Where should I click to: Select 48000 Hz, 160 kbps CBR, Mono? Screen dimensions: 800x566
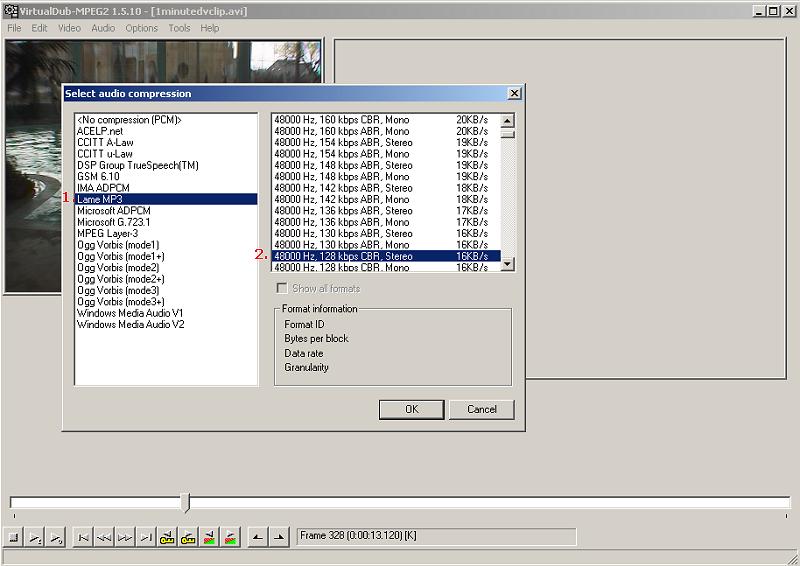point(386,120)
